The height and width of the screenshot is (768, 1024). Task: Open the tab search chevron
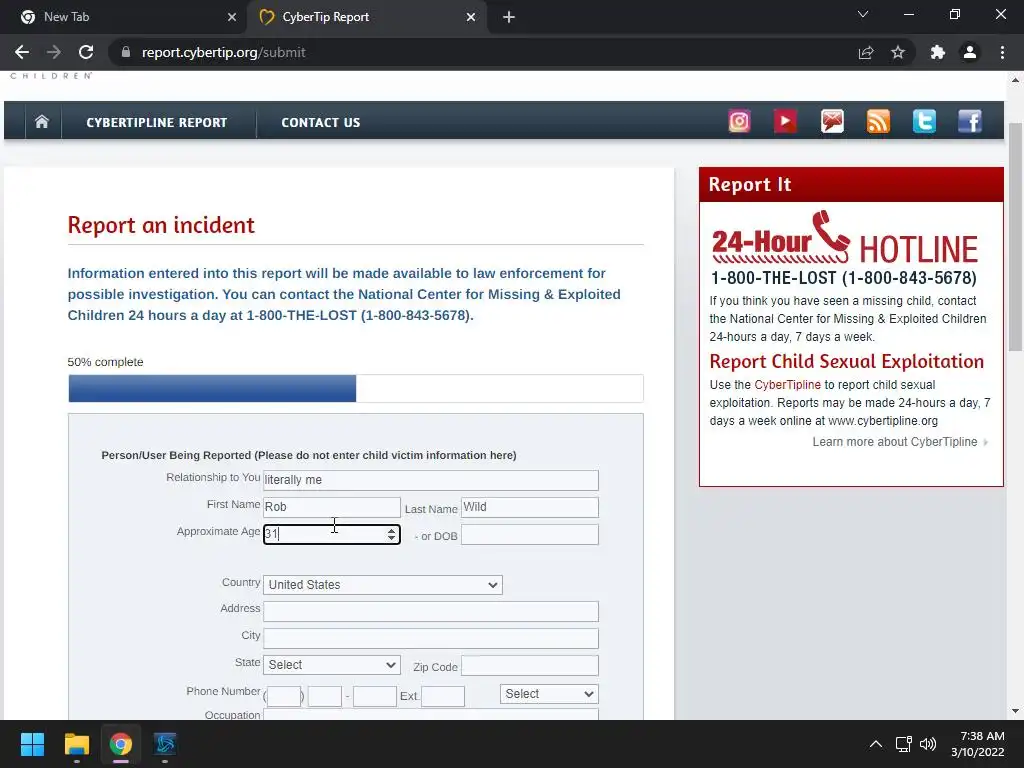(863, 14)
